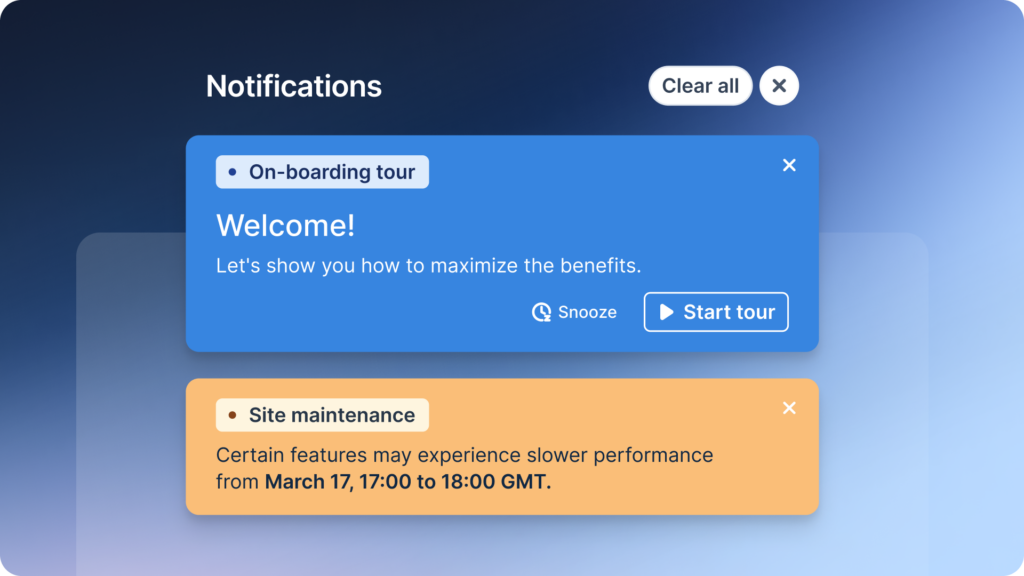This screenshot has width=1024, height=576.
Task: Click the blue dot in On-boarding tour tag
Action: [233, 172]
